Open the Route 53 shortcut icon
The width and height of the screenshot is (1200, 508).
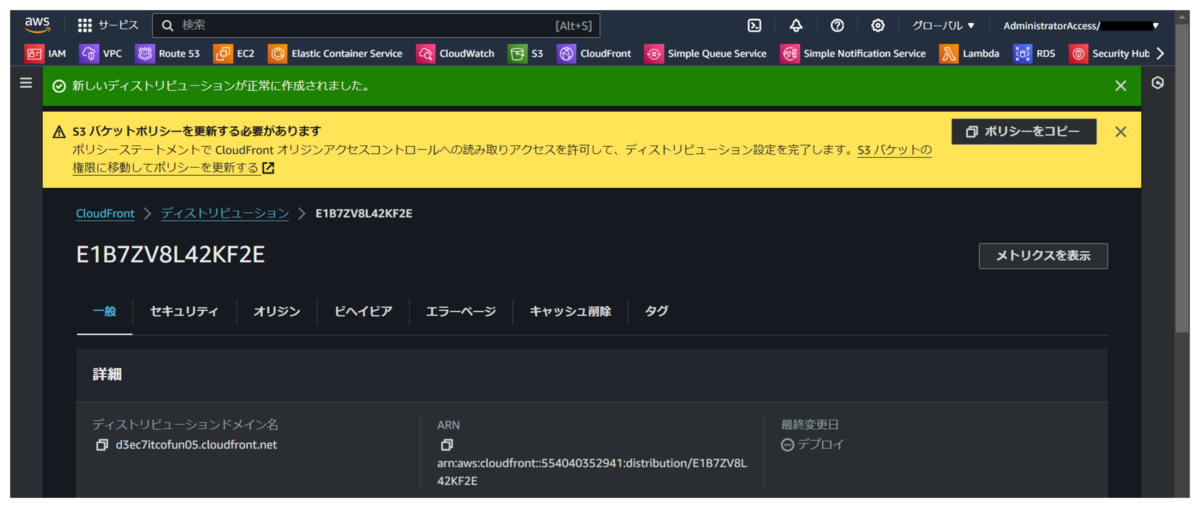click(145, 54)
